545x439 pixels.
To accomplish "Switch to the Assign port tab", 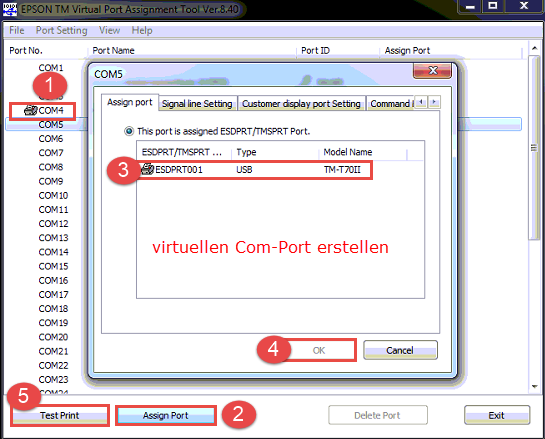I will (130, 102).
